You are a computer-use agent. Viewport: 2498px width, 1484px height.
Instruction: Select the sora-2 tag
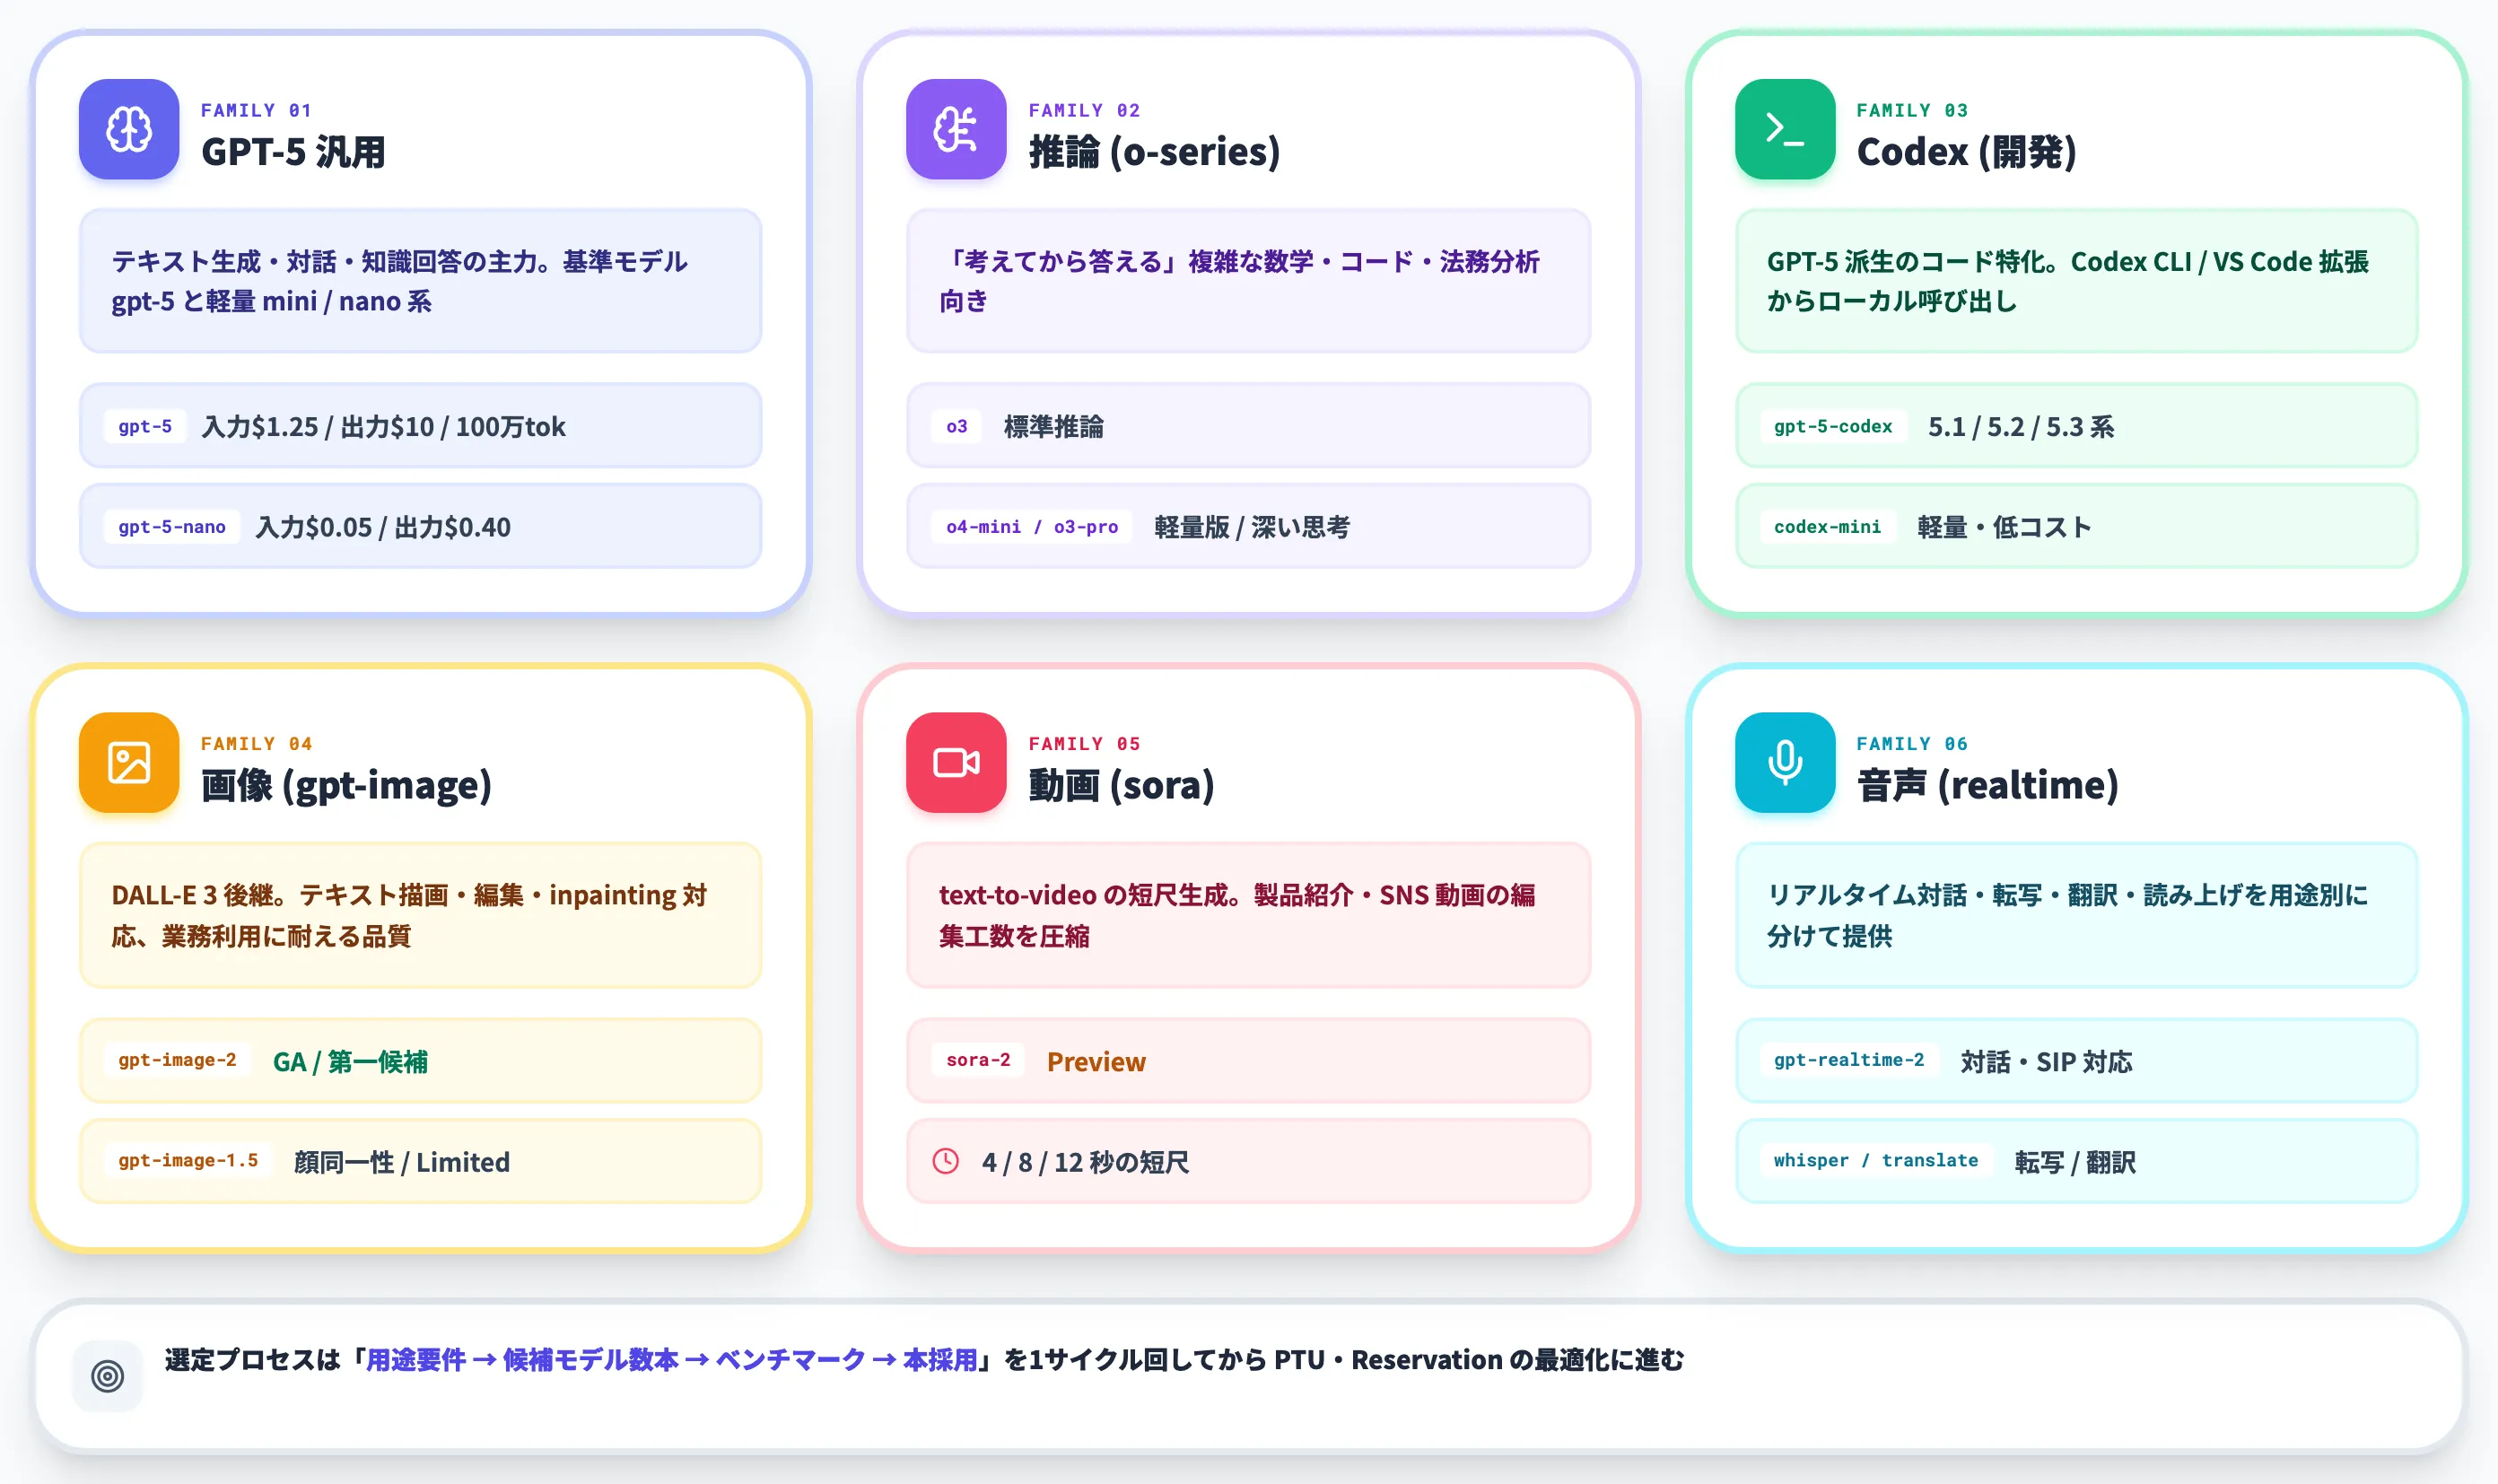click(x=978, y=1060)
